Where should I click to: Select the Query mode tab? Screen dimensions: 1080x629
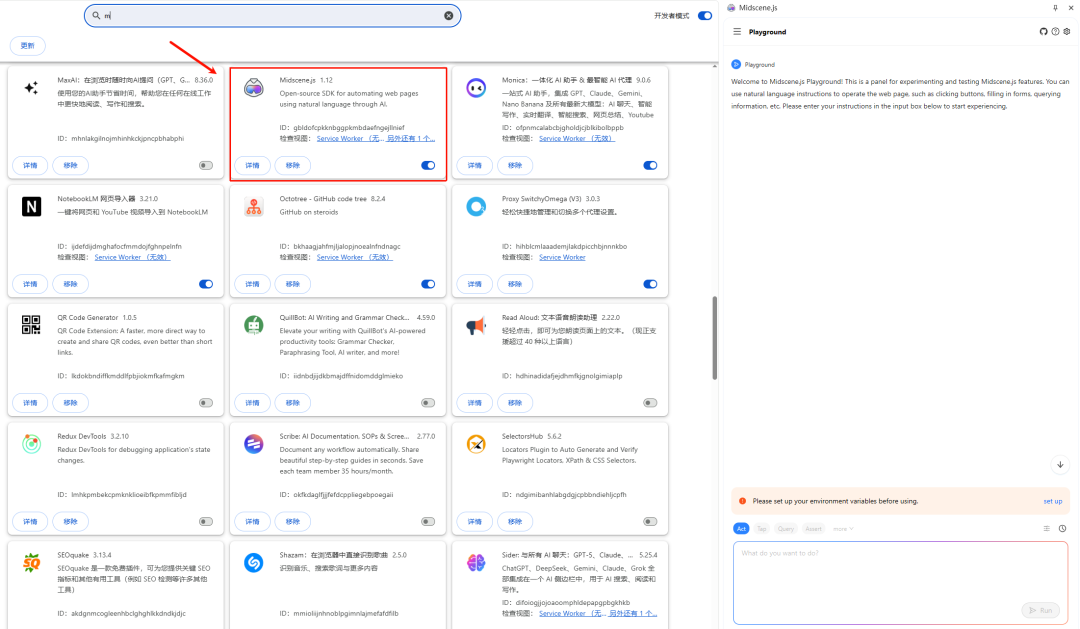pyautogui.click(x=786, y=529)
